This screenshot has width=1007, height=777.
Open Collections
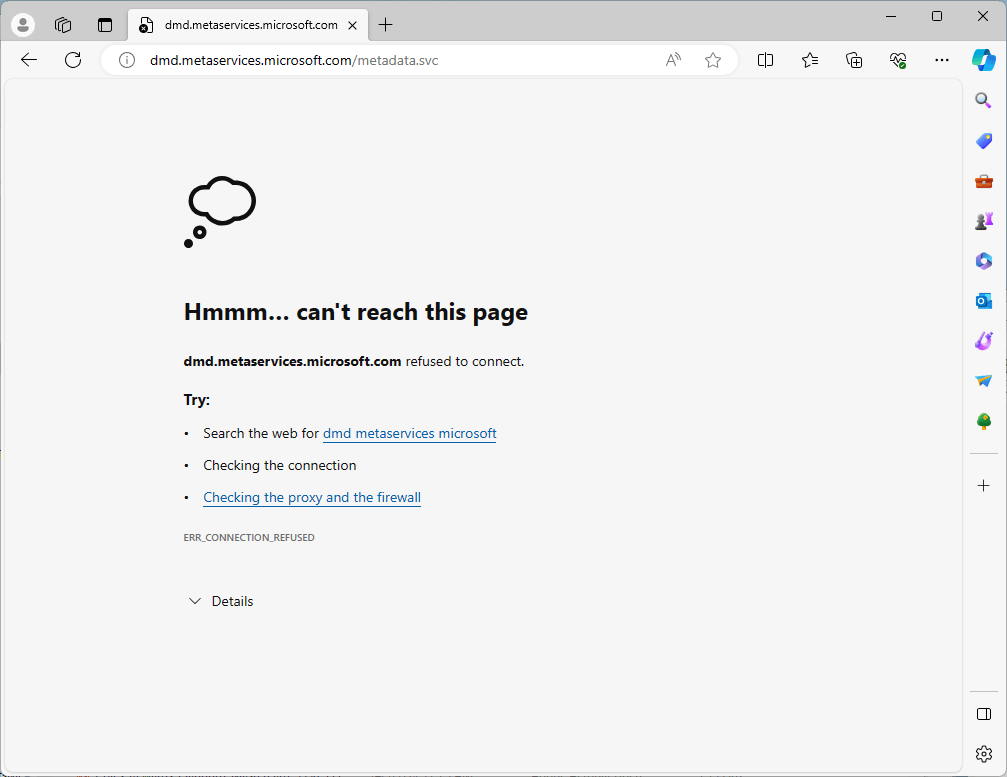854,60
